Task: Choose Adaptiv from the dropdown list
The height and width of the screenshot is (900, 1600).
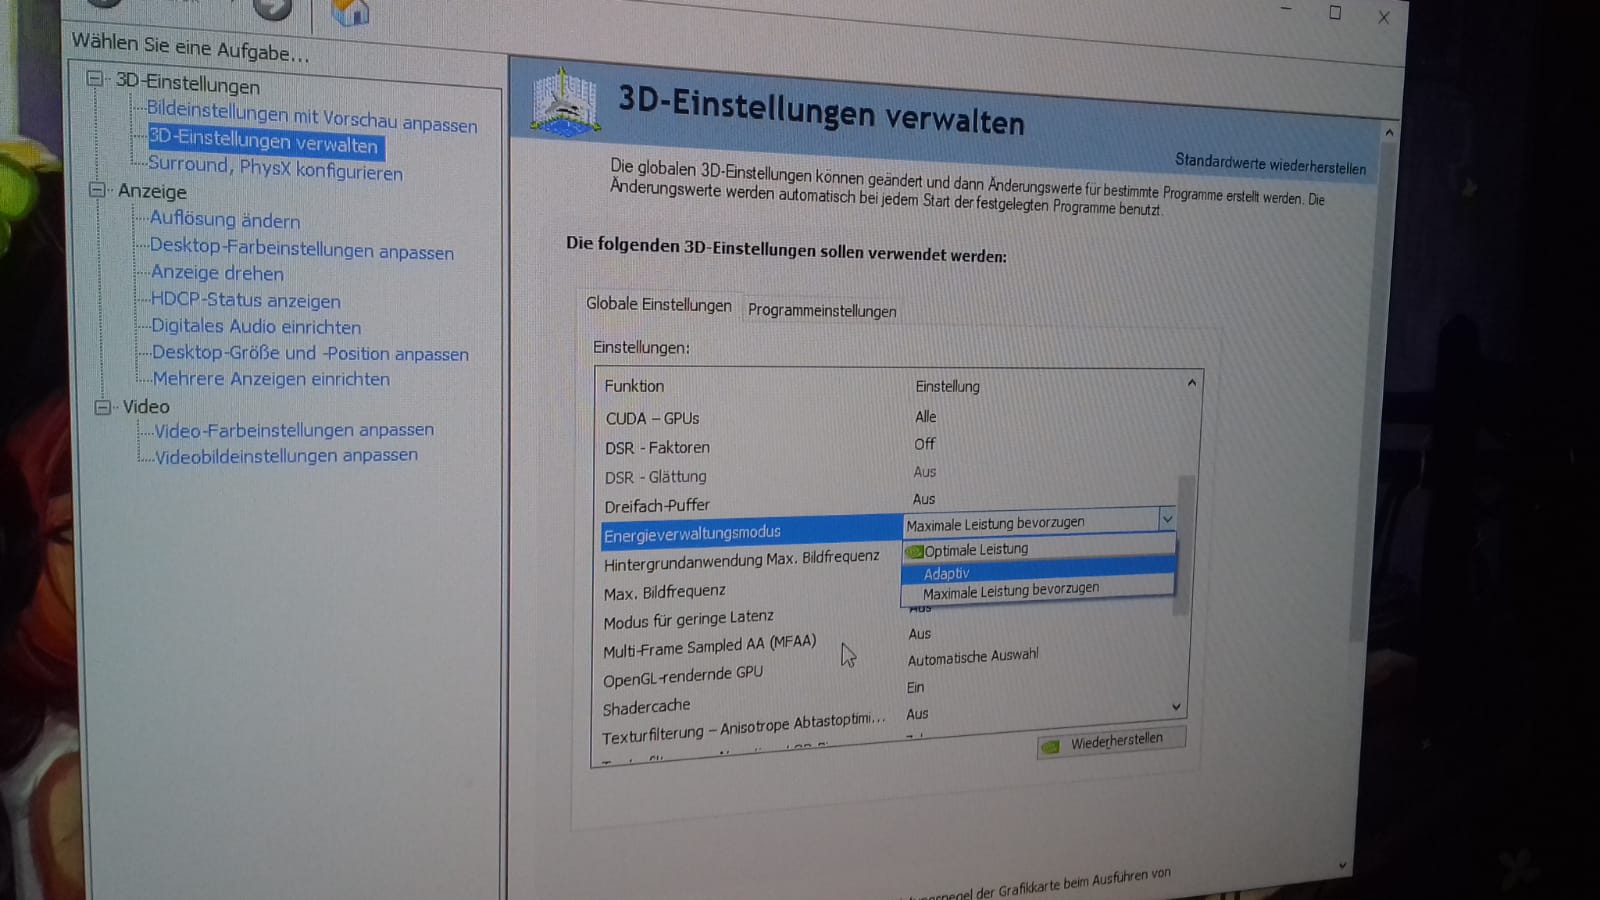Action: 1038,571
